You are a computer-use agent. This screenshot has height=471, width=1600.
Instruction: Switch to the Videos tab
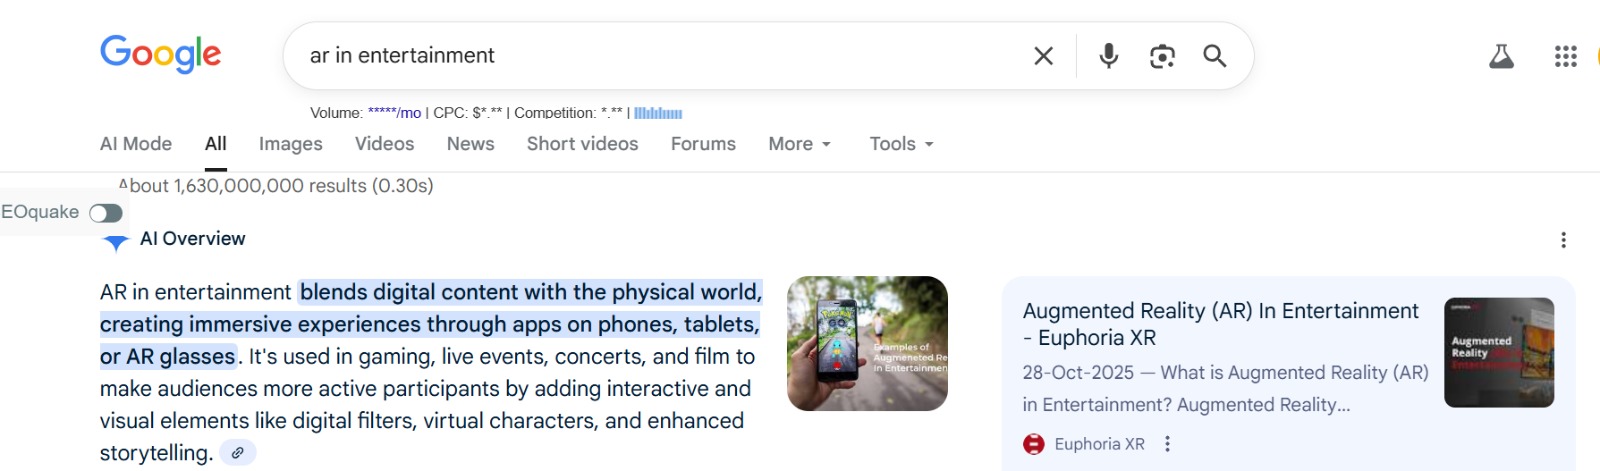coord(384,144)
